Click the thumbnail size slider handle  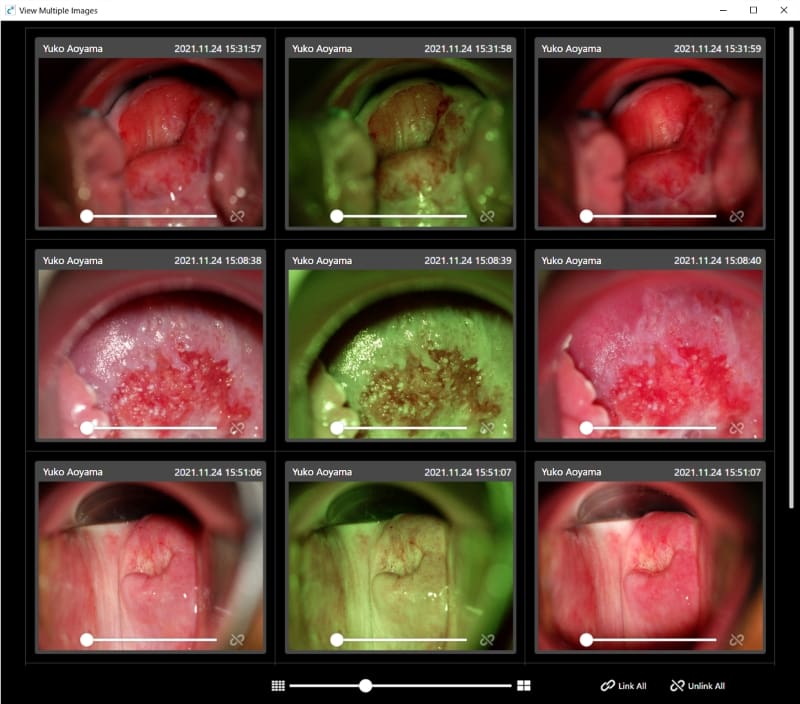(x=366, y=686)
